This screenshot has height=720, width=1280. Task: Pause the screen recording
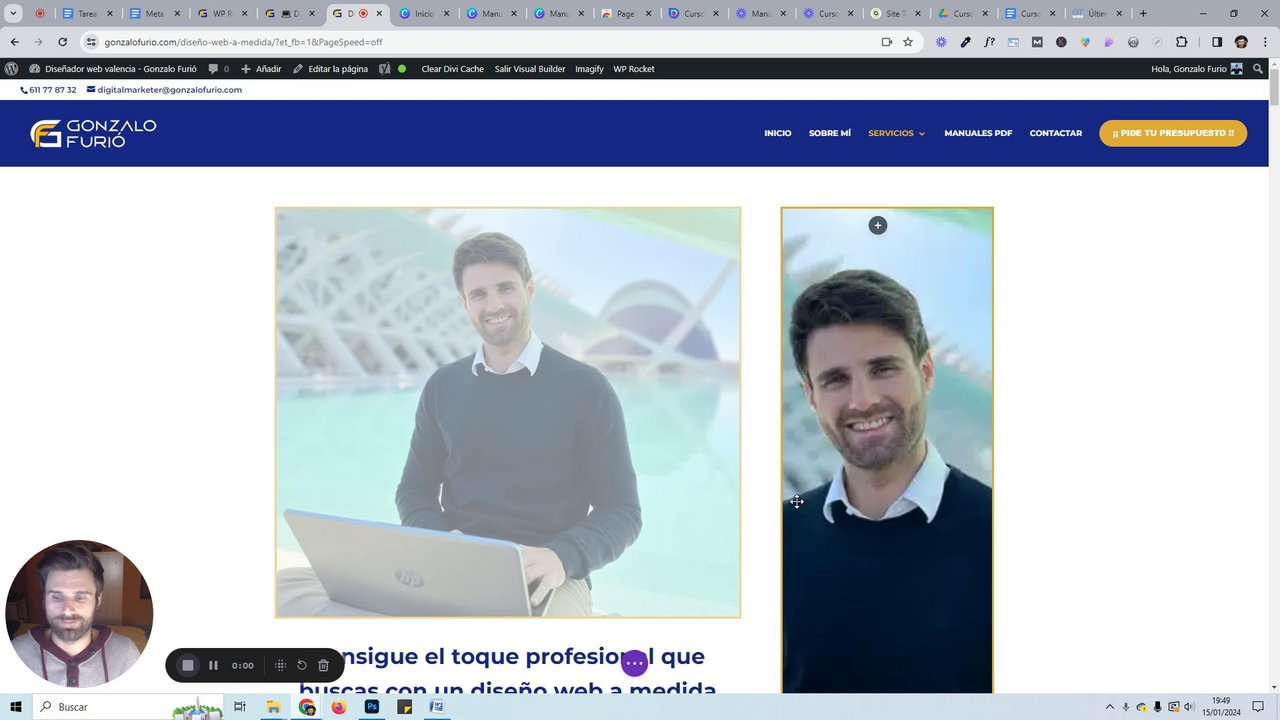pos(213,665)
